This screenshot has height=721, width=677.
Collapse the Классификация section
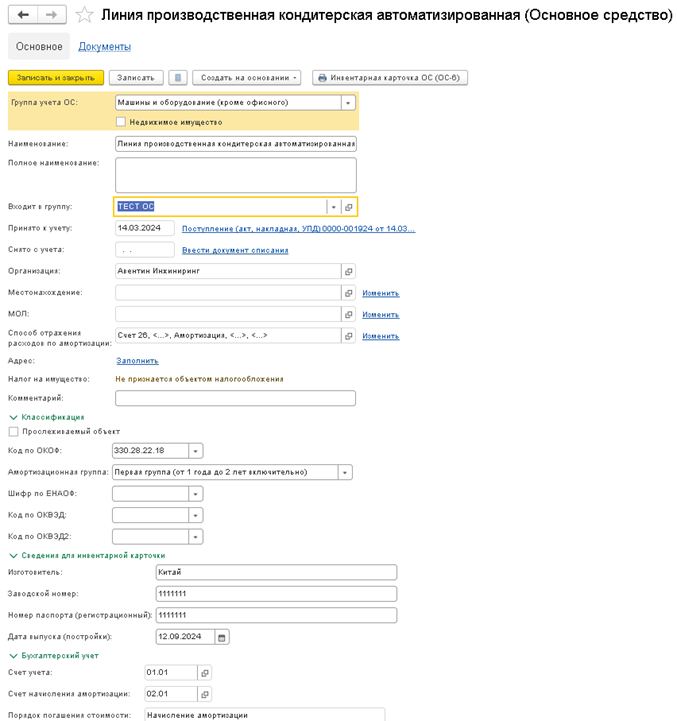pyautogui.click(x=46, y=417)
